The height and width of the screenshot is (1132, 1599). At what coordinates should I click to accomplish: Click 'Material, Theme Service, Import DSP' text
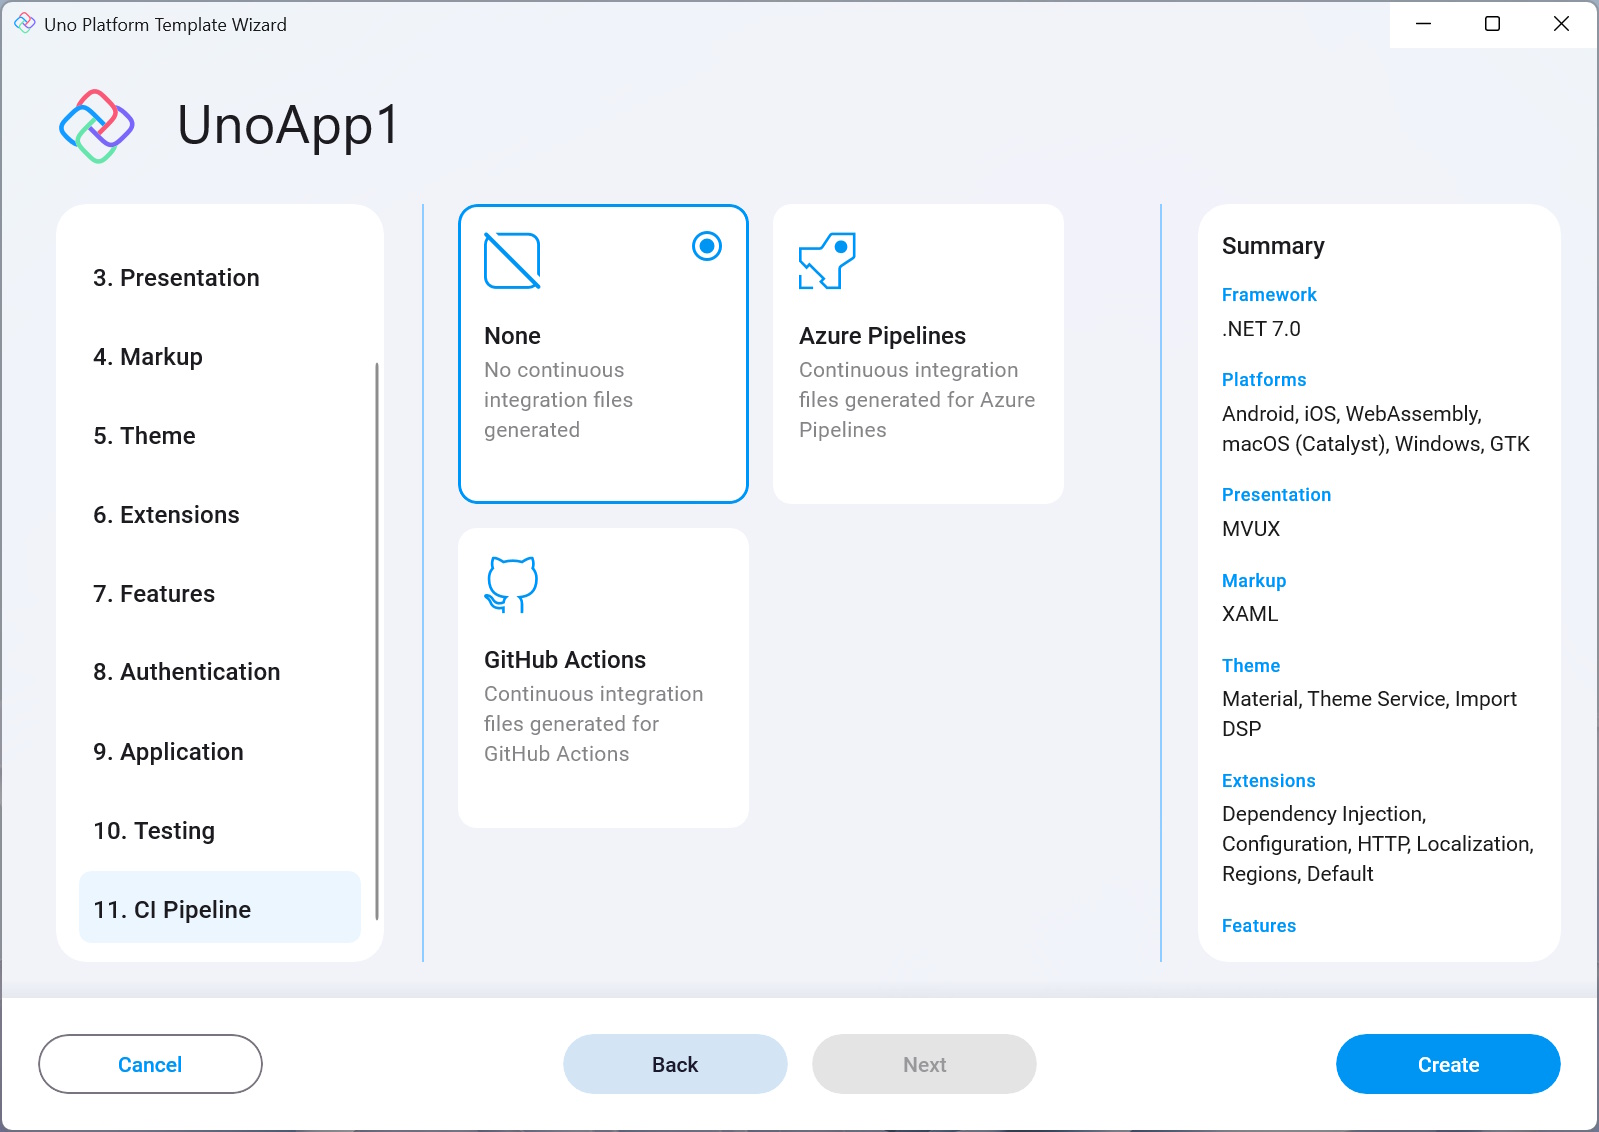[x=1369, y=714]
